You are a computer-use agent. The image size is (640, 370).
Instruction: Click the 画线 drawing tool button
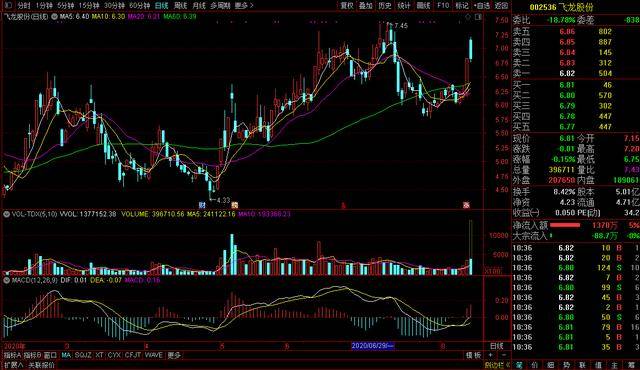(423, 5)
